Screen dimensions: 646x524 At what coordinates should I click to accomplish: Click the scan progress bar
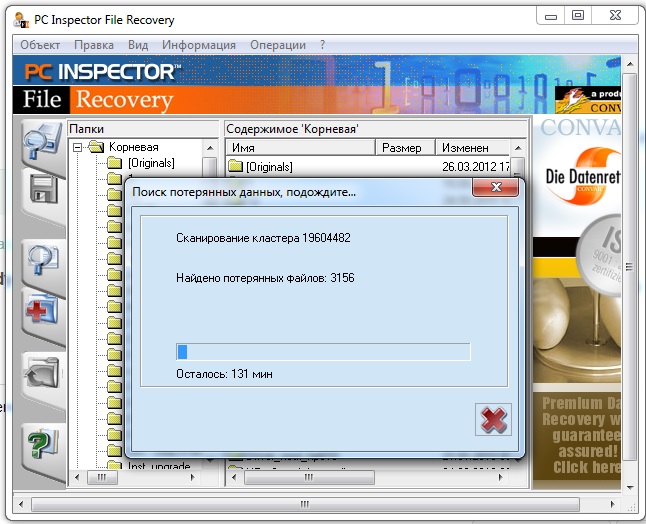click(x=323, y=352)
